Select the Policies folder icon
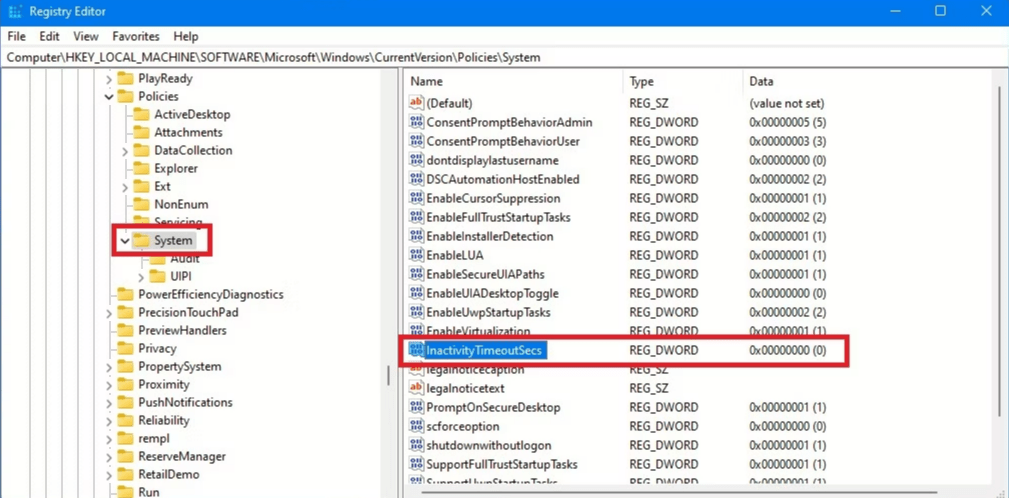The height and width of the screenshot is (498, 1009). coord(125,97)
